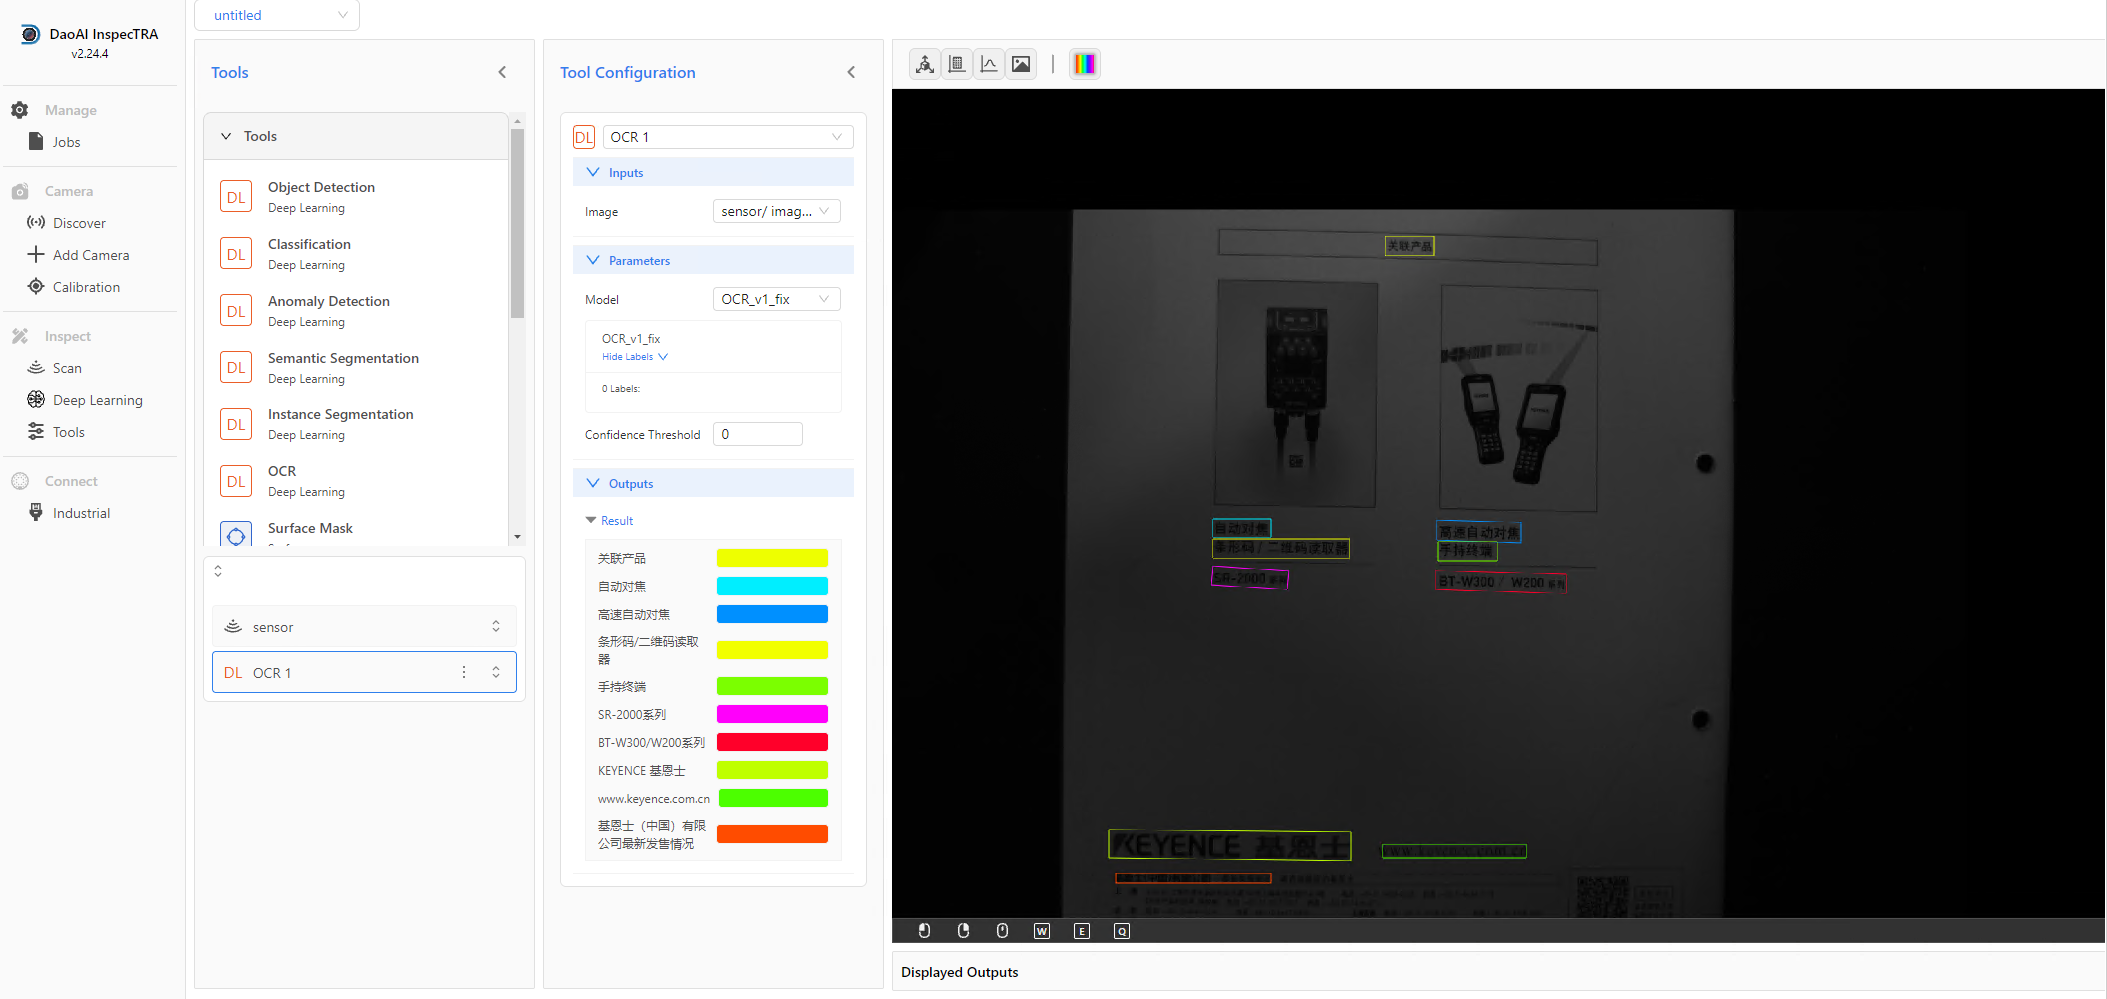Viewport: 2107px width, 999px height.
Task: Click the cyan swatch for 自动对焦
Action: [772, 586]
